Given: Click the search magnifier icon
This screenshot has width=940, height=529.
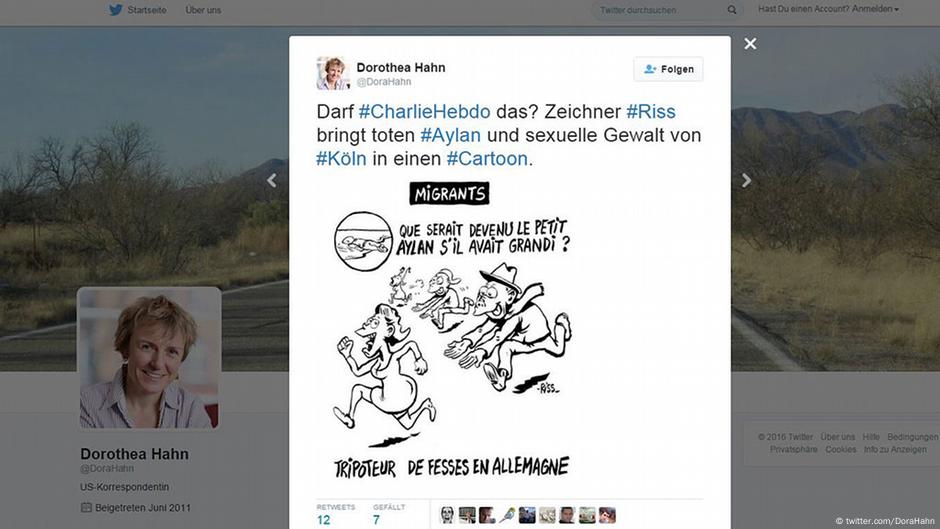Looking at the screenshot, I should (732, 10).
